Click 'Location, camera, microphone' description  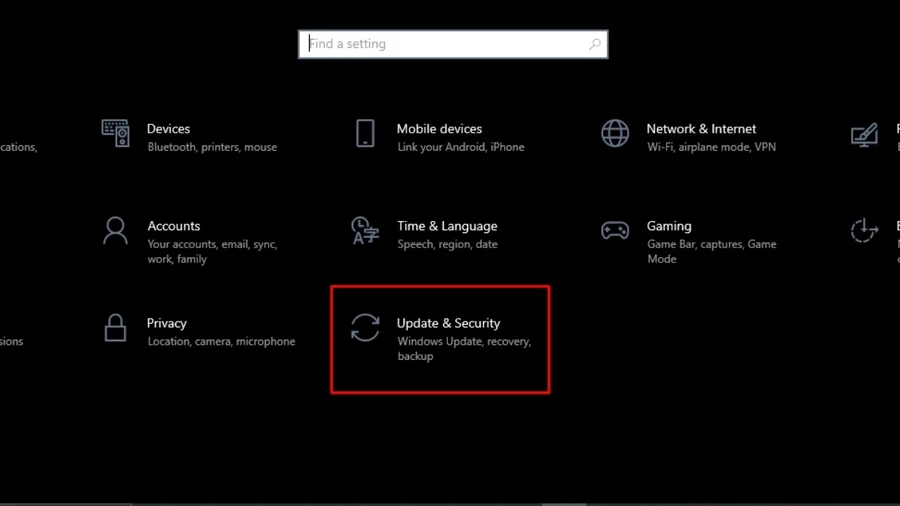[x=221, y=341]
